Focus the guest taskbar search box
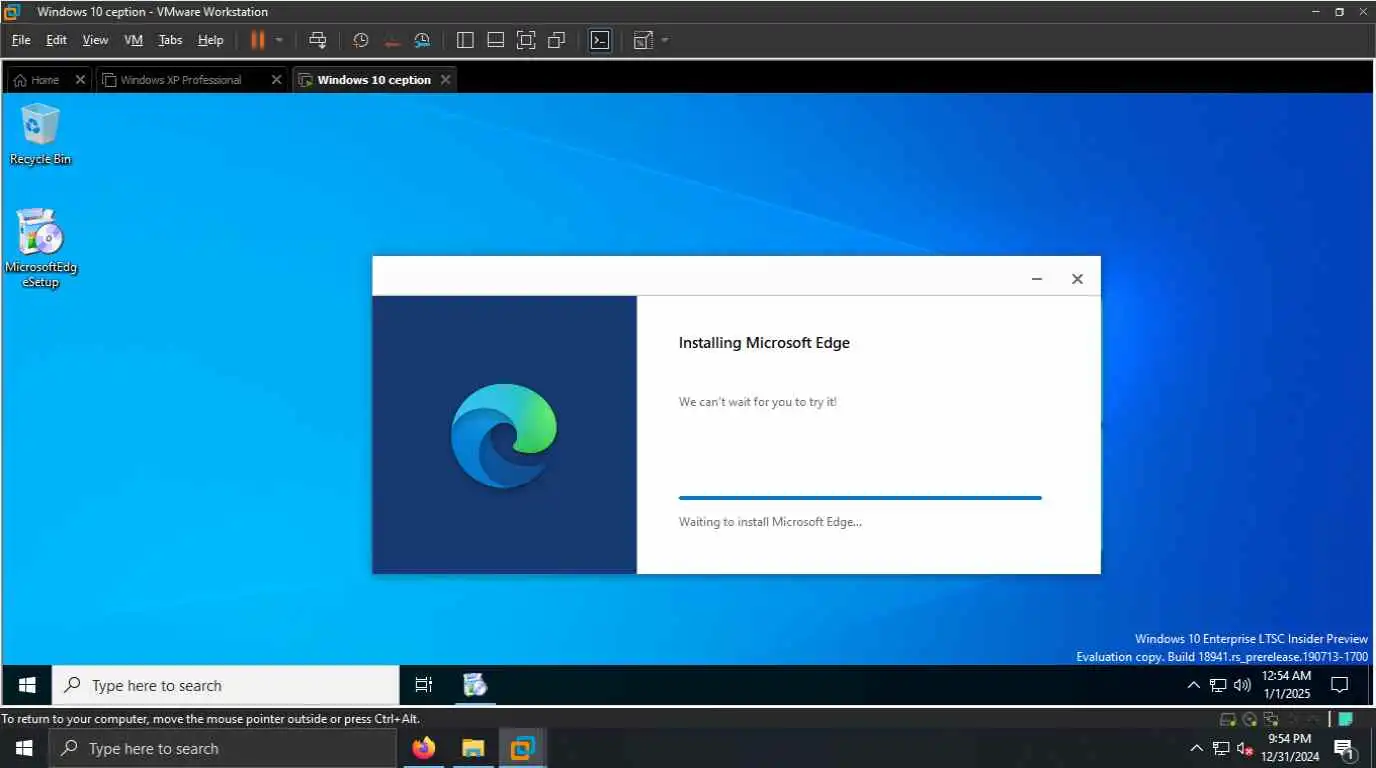Screen dimensions: 1376x768 [x=225, y=685]
